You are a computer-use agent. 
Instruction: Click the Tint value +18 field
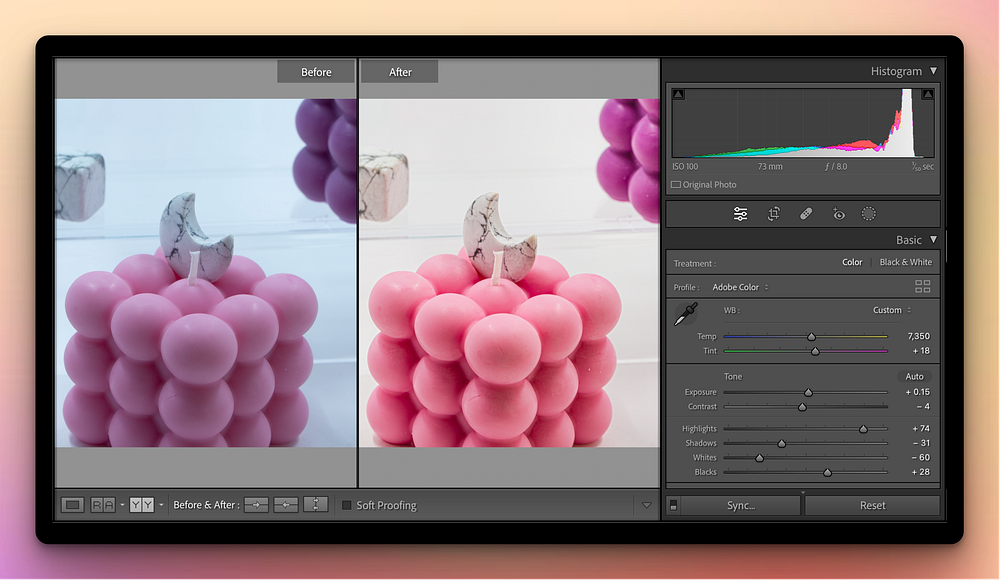pos(921,350)
